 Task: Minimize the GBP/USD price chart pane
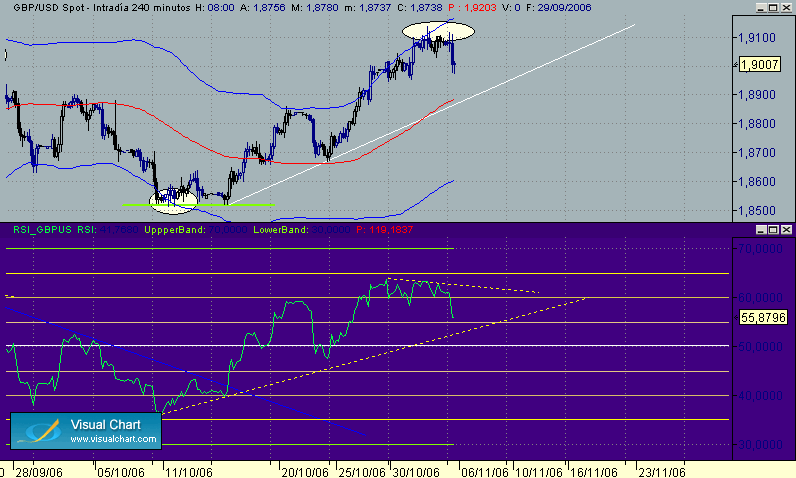[761, 8]
